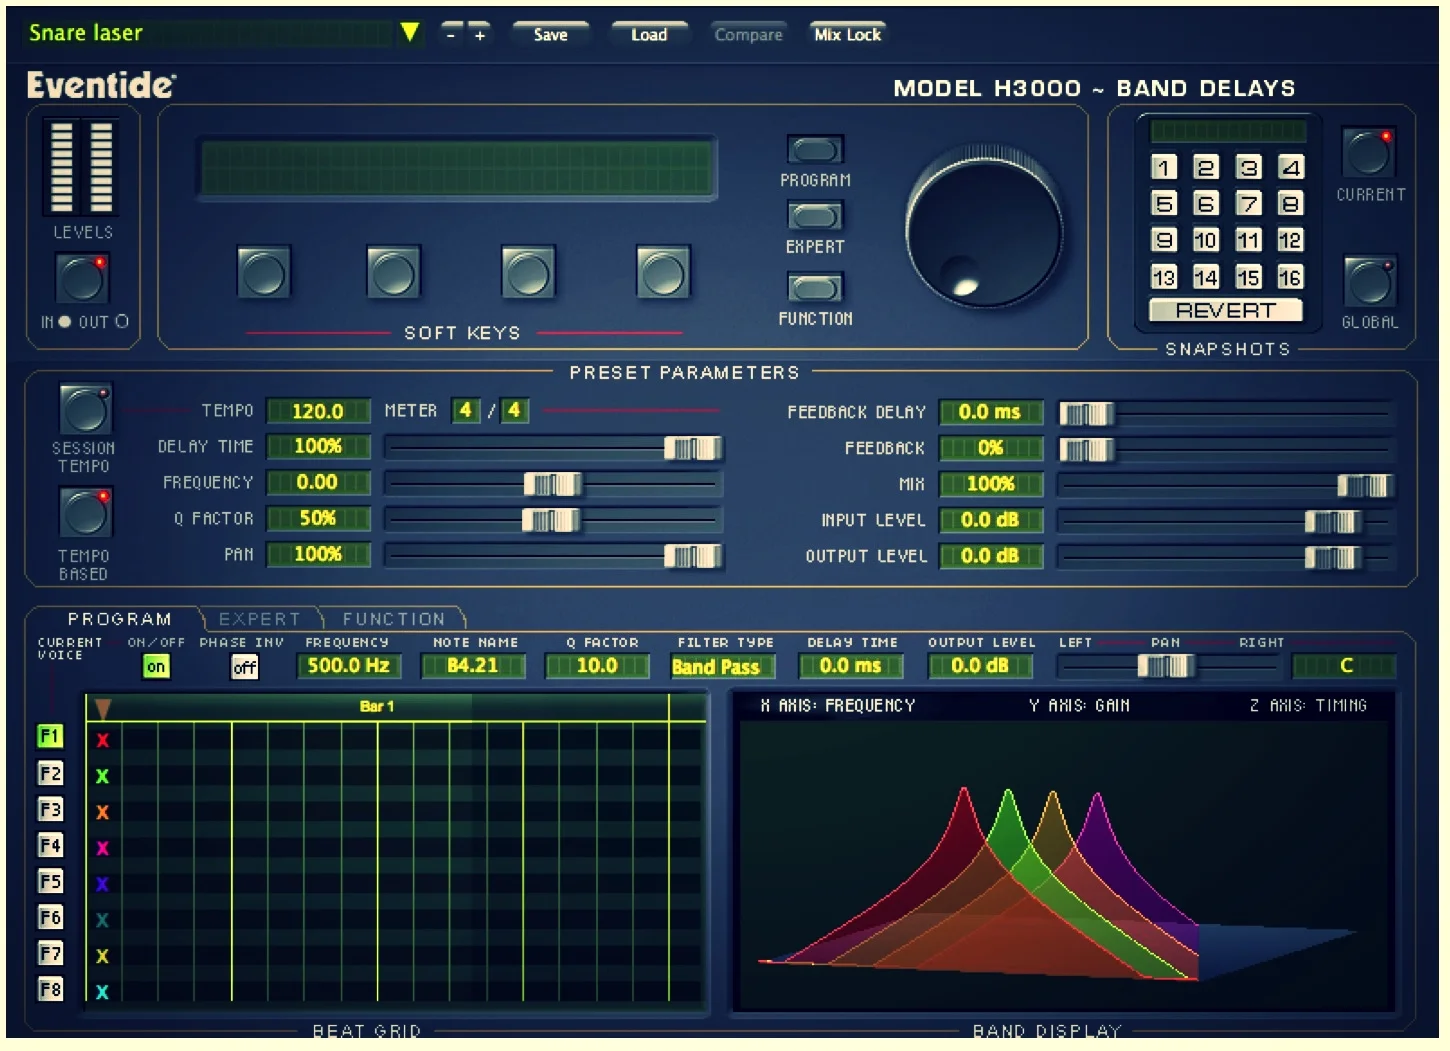Click the minus preset stepper button
Screen dimensions: 1450x1051
pyautogui.click(x=452, y=34)
